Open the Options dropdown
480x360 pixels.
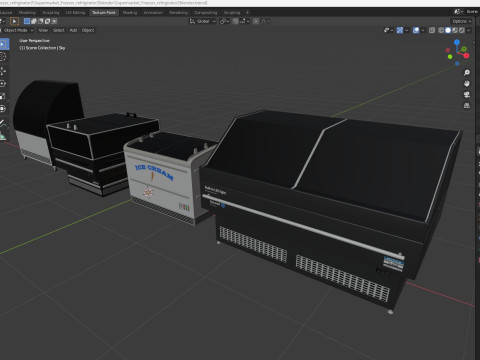pyautogui.click(x=462, y=21)
